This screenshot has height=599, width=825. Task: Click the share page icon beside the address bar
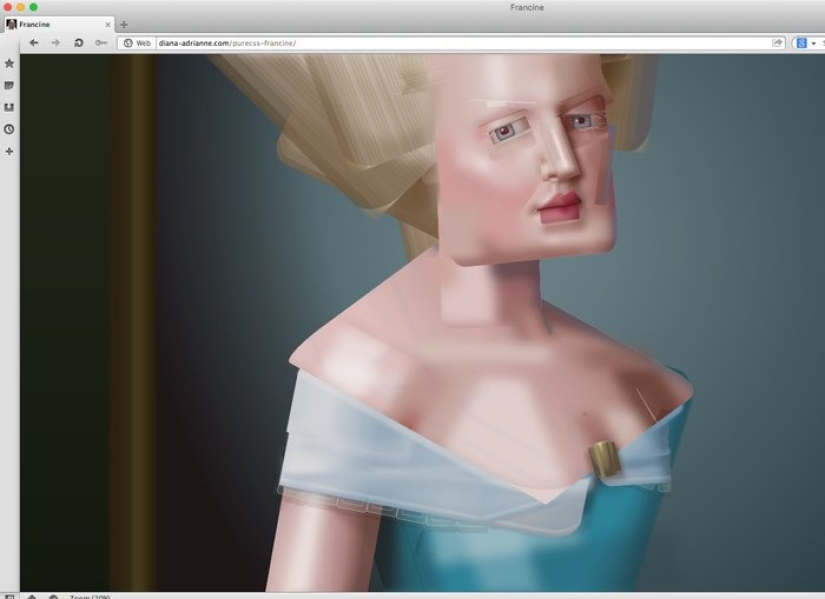(x=778, y=42)
